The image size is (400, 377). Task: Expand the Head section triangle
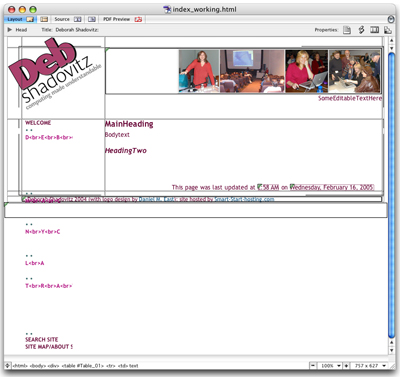[x=10, y=30]
